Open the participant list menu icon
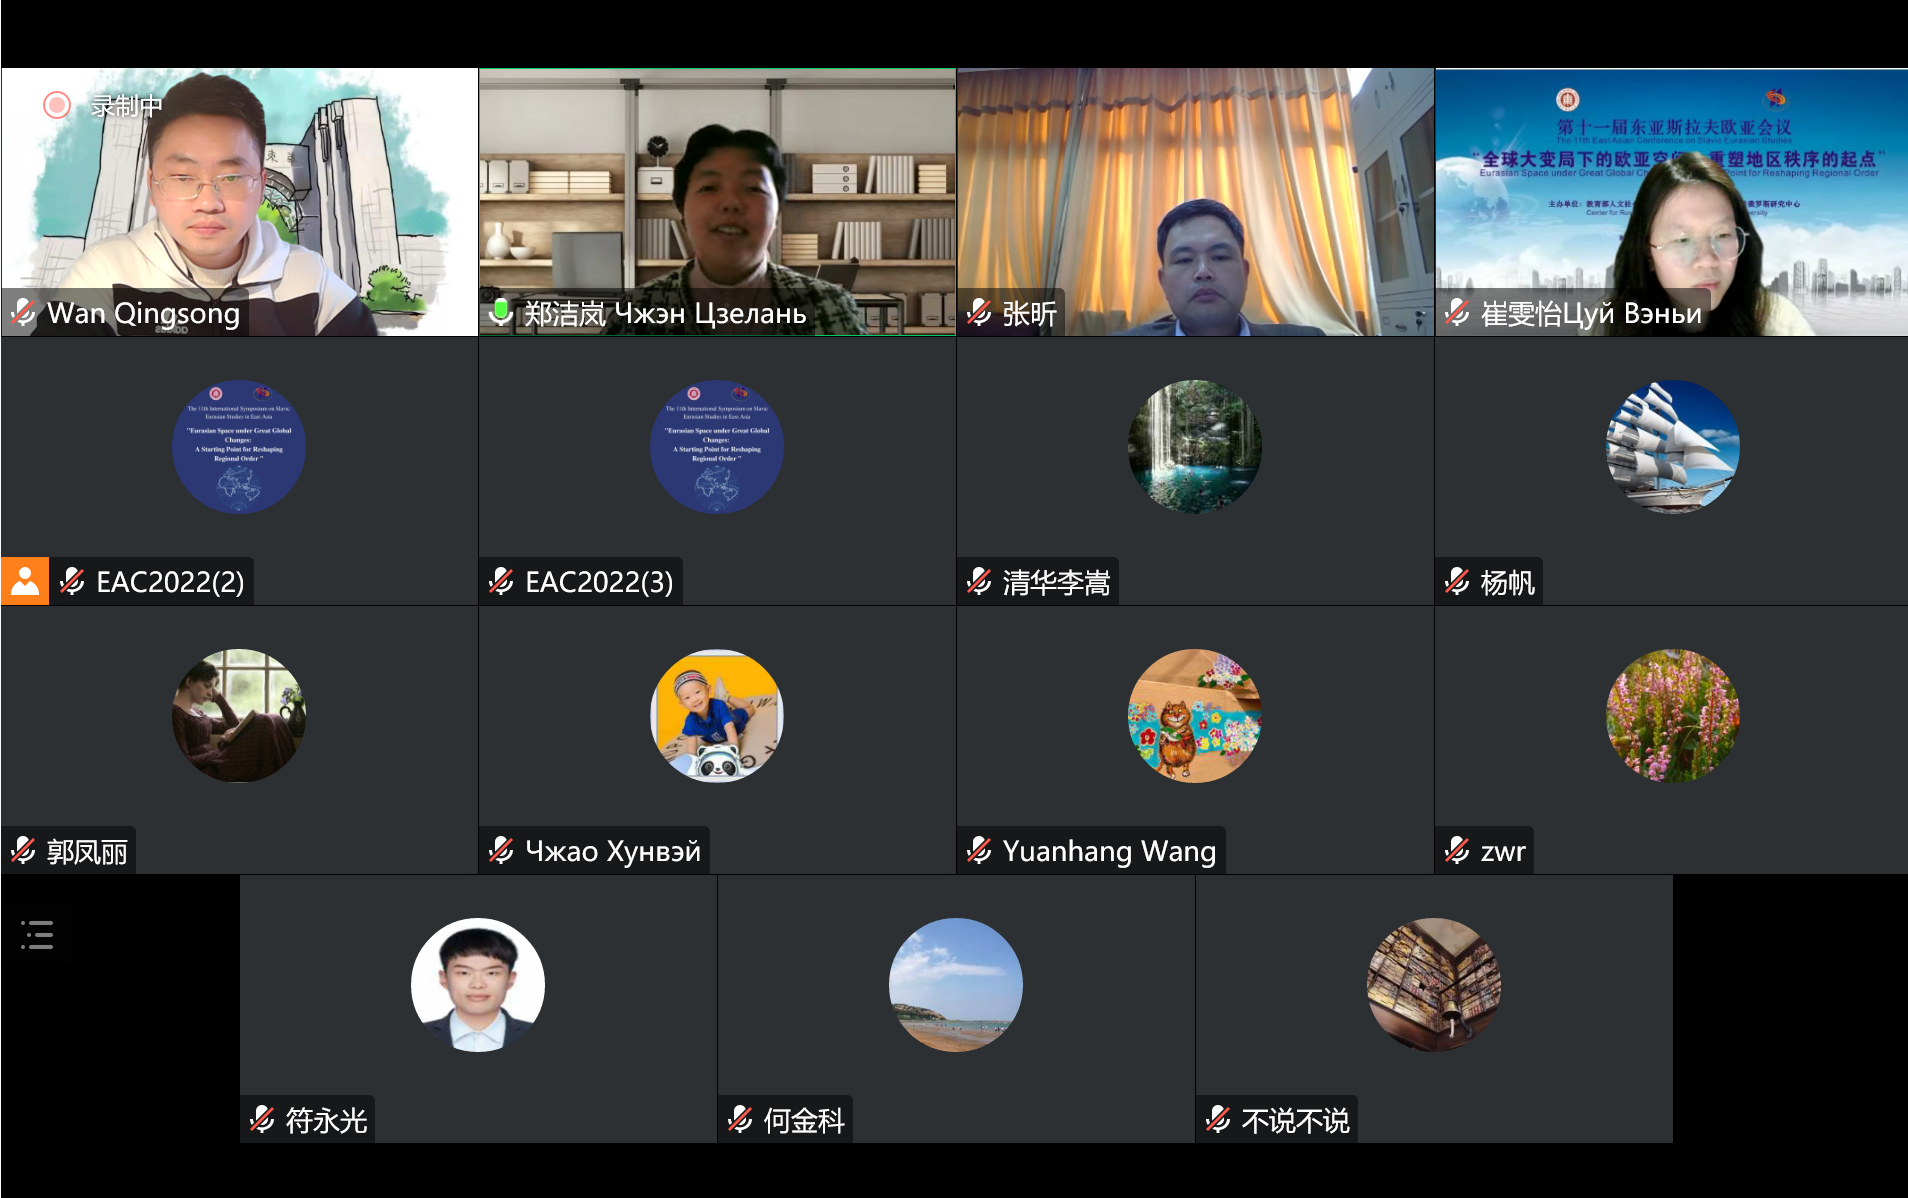This screenshot has height=1198, width=1908. [x=37, y=934]
